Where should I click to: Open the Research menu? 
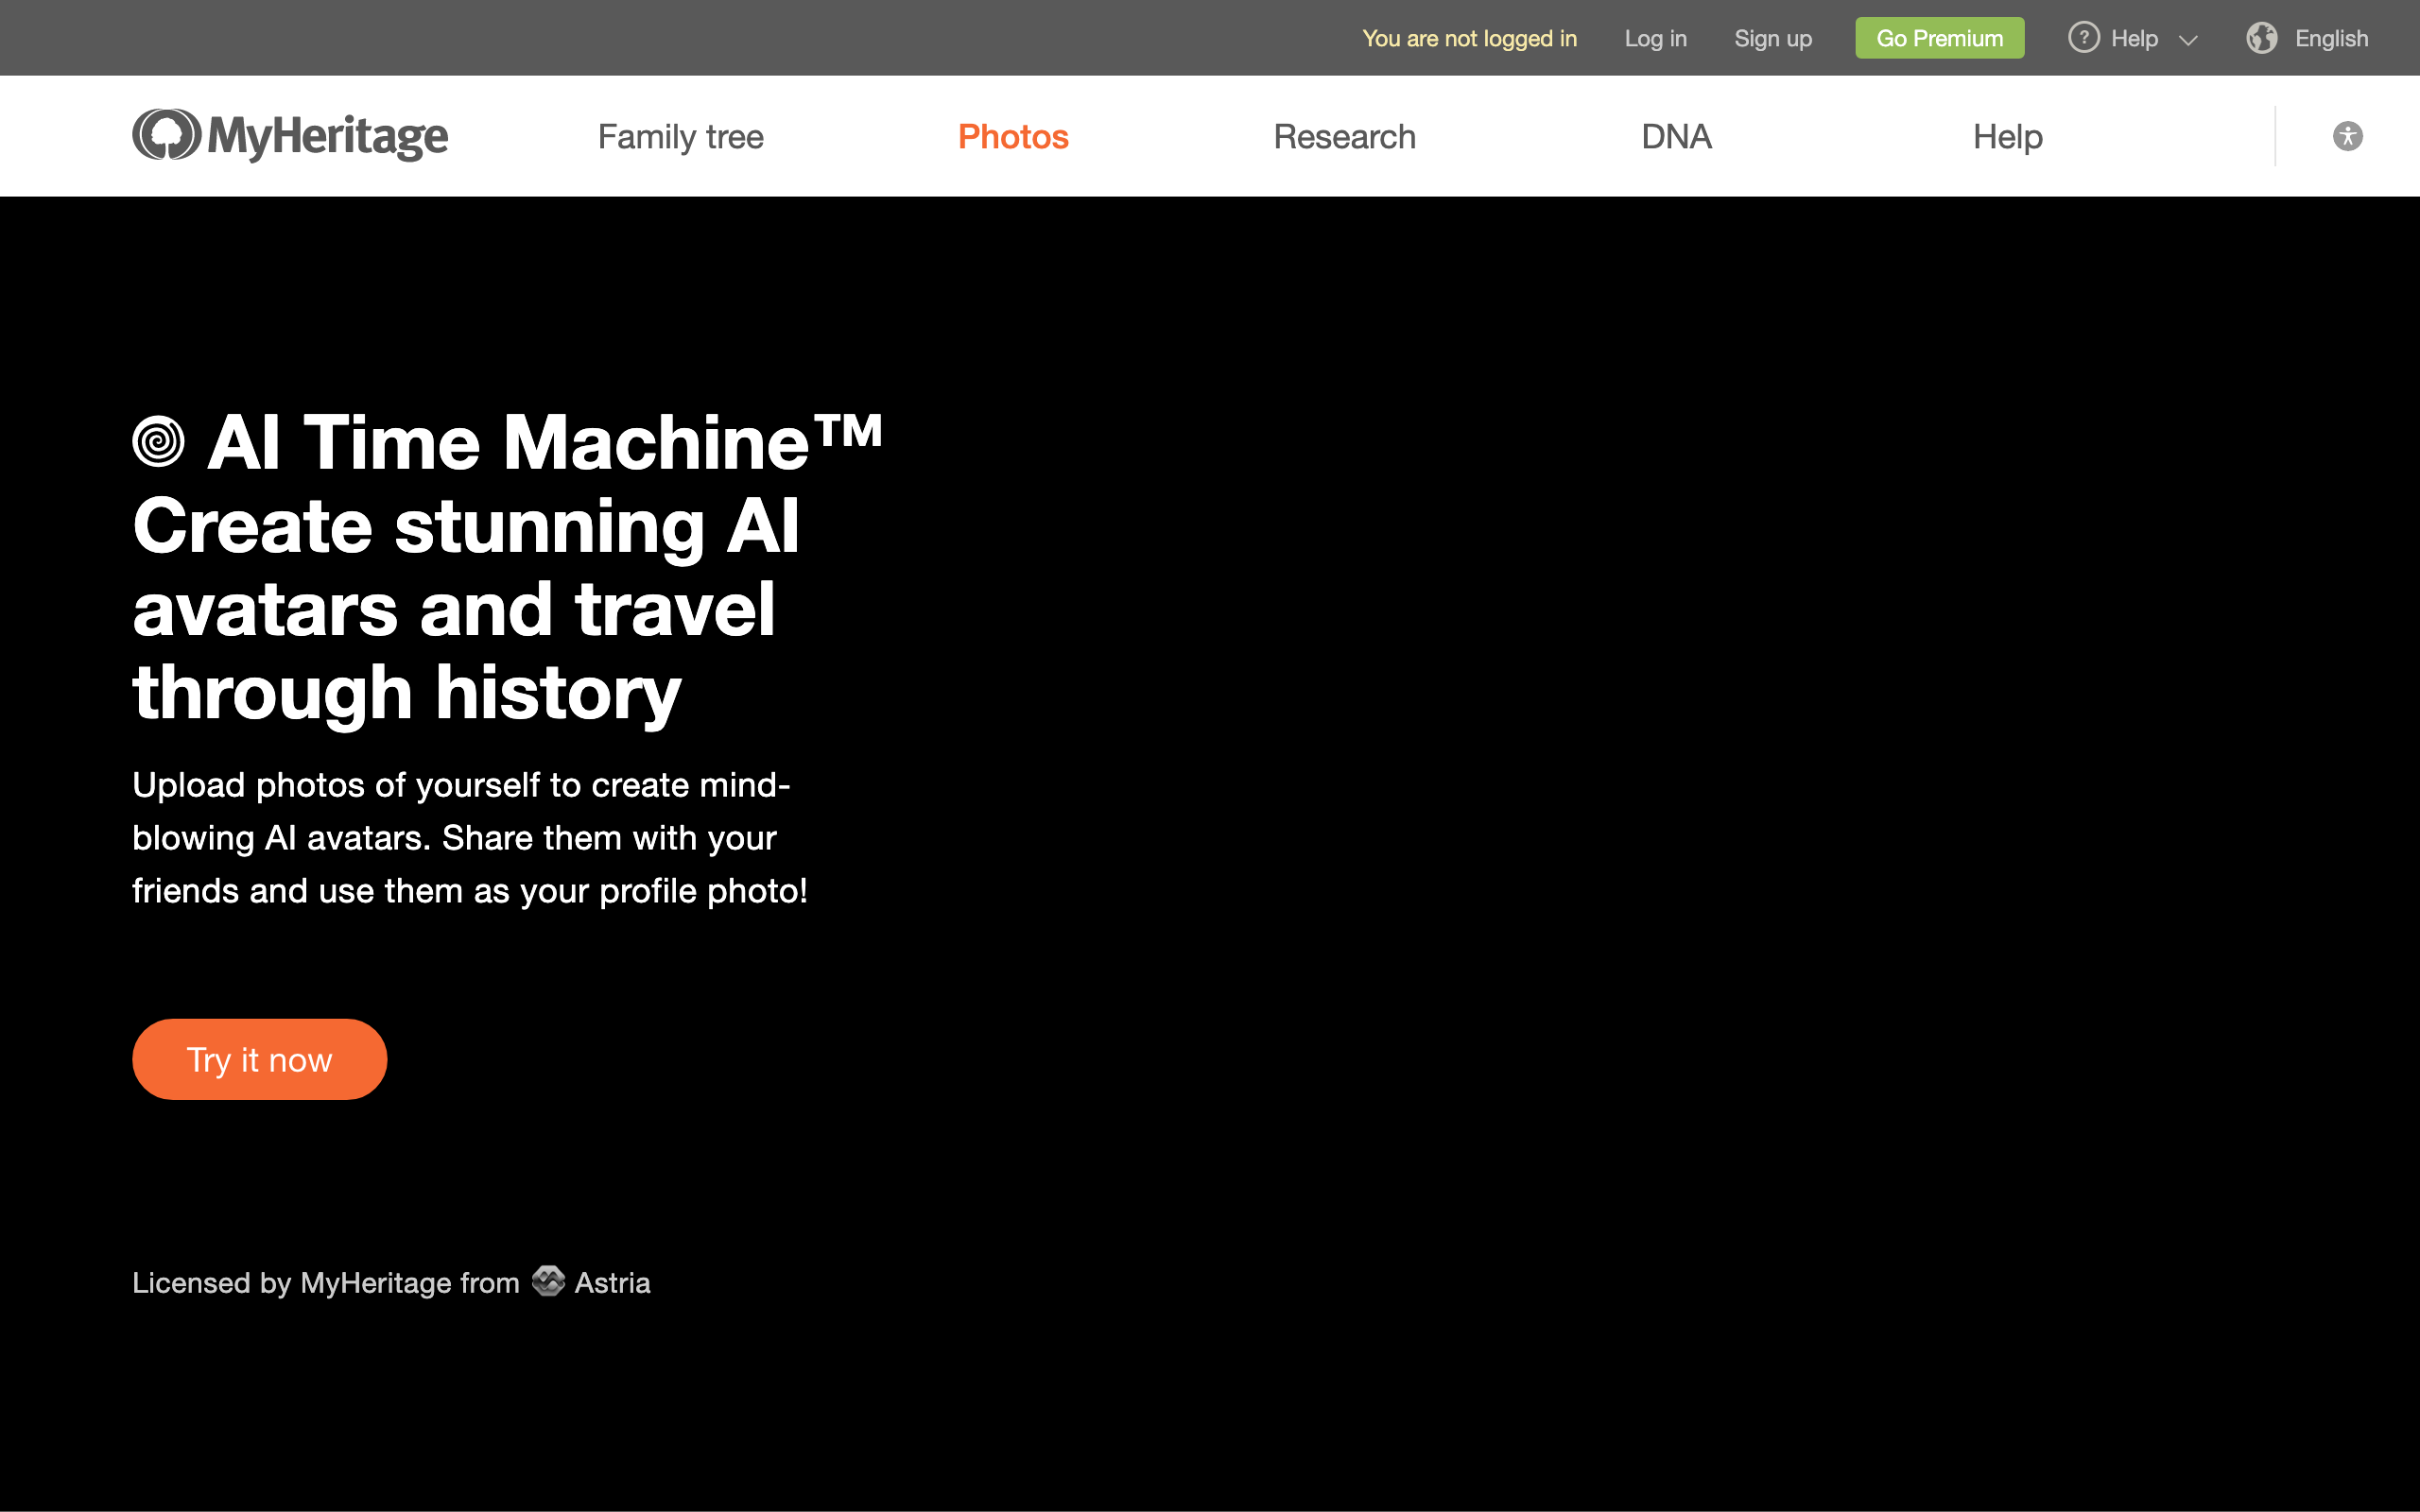1344,136
